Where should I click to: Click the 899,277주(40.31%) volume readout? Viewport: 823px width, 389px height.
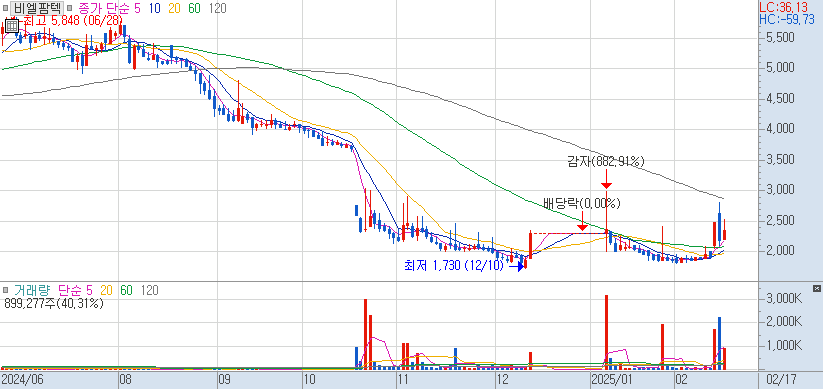click(x=54, y=303)
